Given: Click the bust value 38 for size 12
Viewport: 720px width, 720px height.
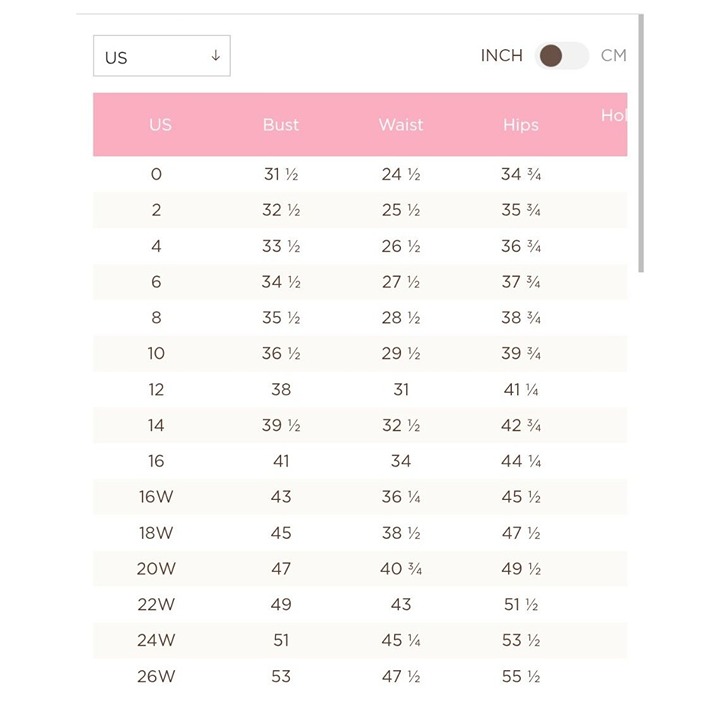Looking at the screenshot, I should (281, 389).
